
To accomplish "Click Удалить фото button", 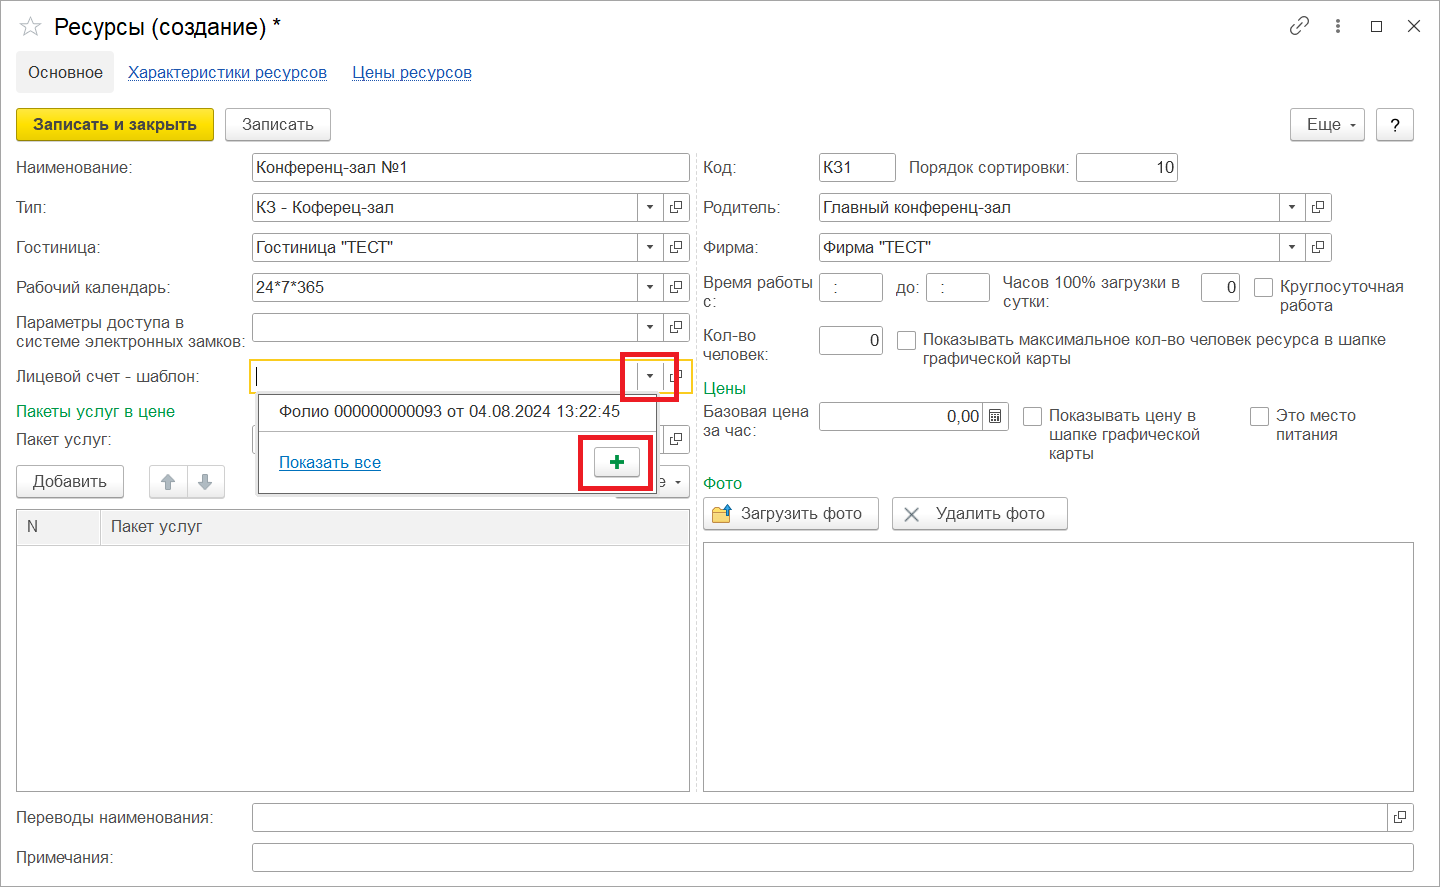I will pos(980,514).
